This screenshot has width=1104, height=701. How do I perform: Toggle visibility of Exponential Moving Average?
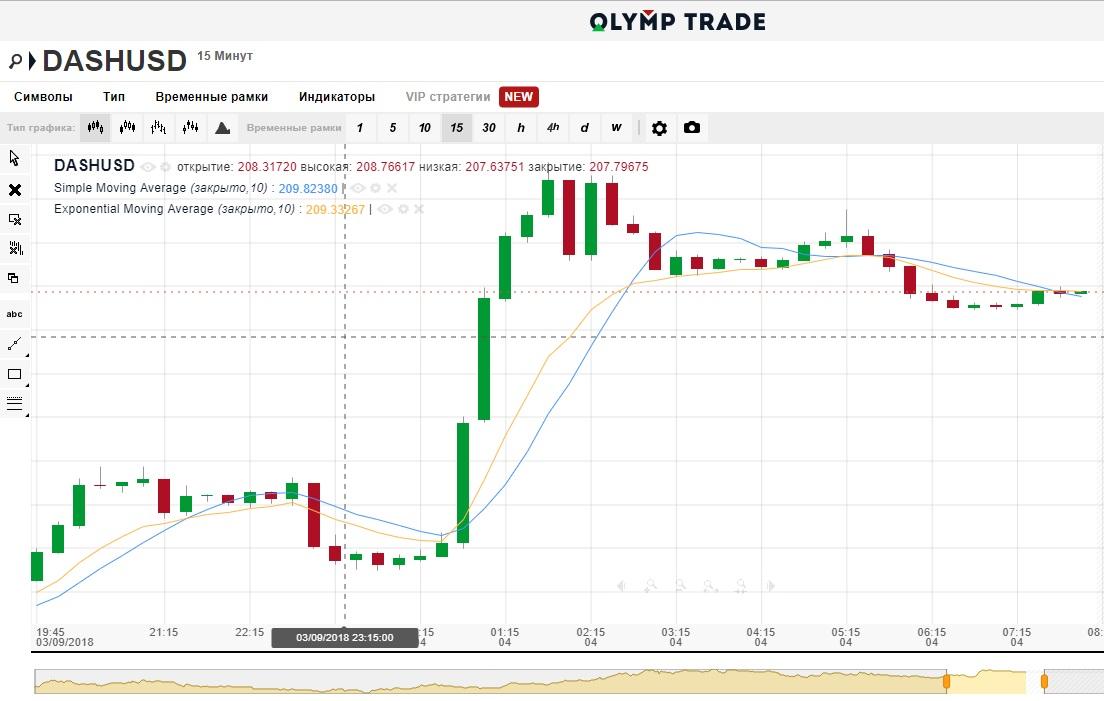click(384, 209)
